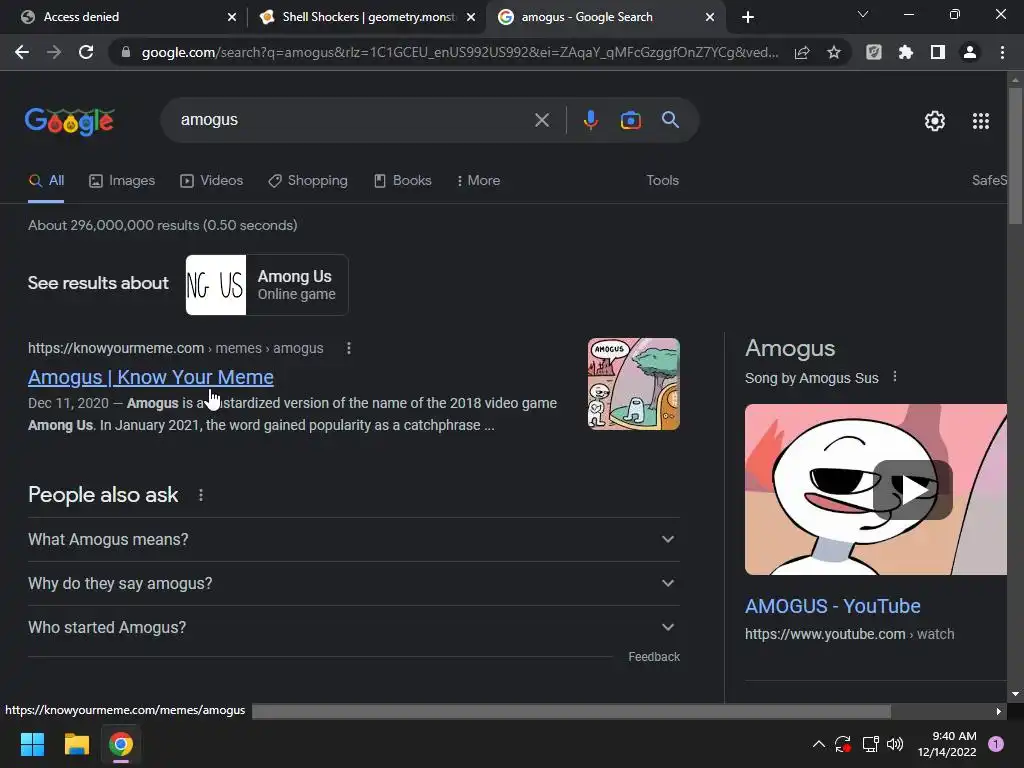Click the horizontal scrollbar thumb

click(x=571, y=711)
